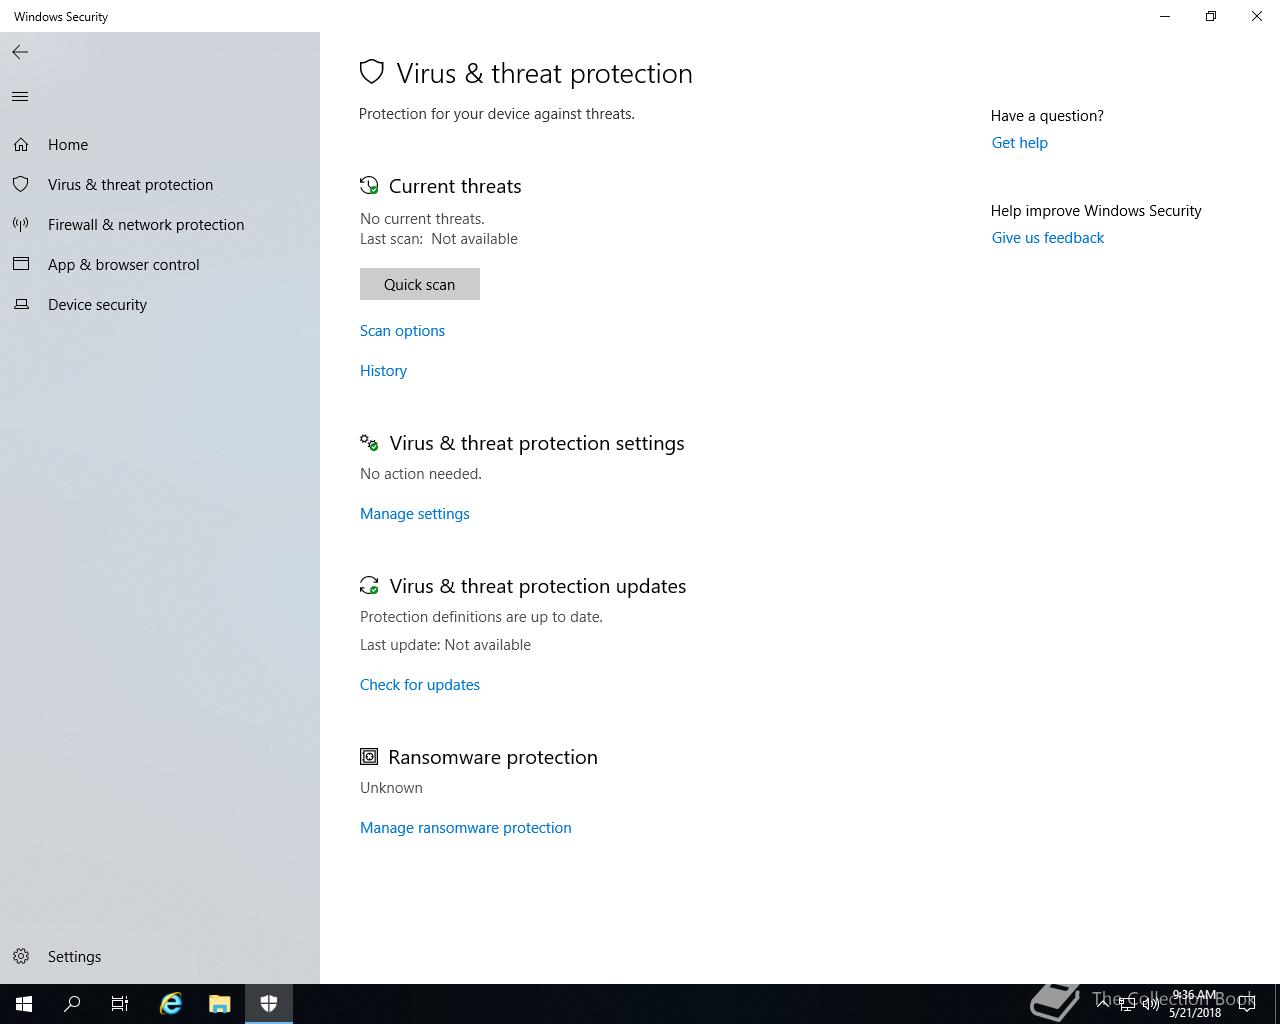Viewport: 1280px width, 1024px height.
Task: Click Check for updates link
Action: (x=420, y=685)
